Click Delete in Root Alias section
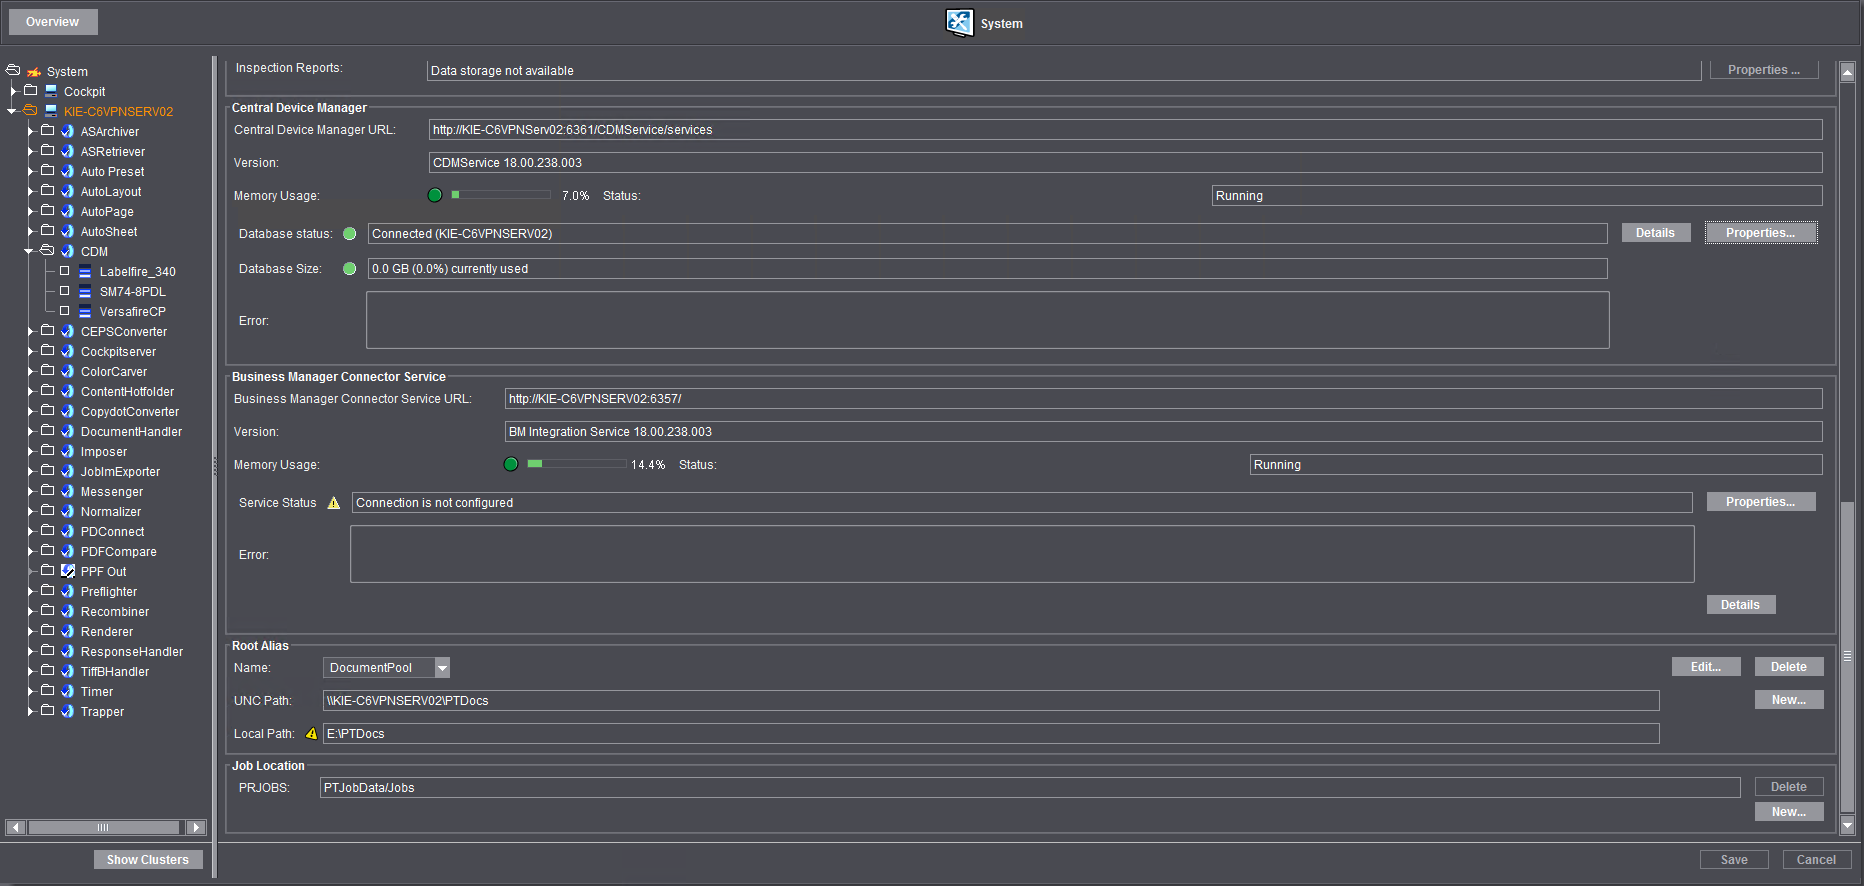The width and height of the screenshot is (1864, 886). coord(1789,667)
